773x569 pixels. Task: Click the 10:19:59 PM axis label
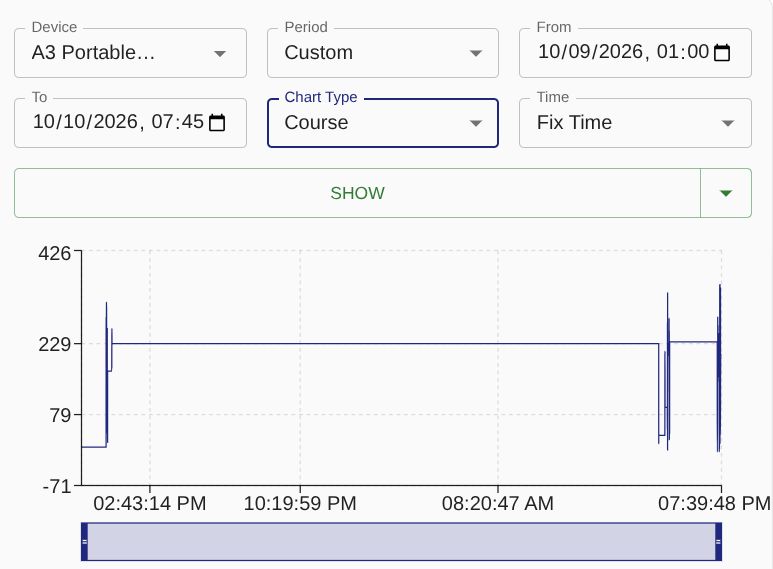click(x=300, y=503)
